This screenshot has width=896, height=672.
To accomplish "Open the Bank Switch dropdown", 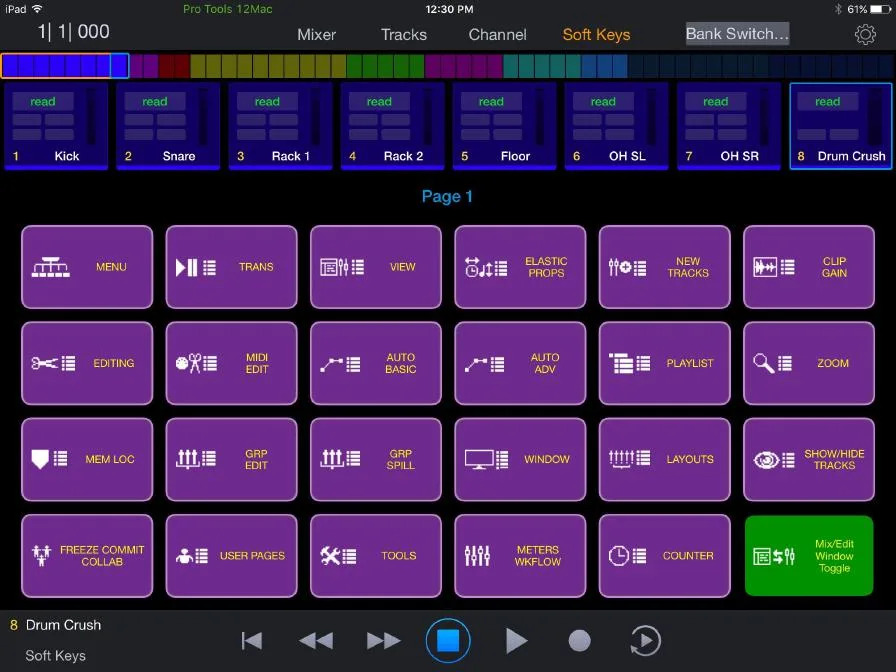I will tap(738, 34).
